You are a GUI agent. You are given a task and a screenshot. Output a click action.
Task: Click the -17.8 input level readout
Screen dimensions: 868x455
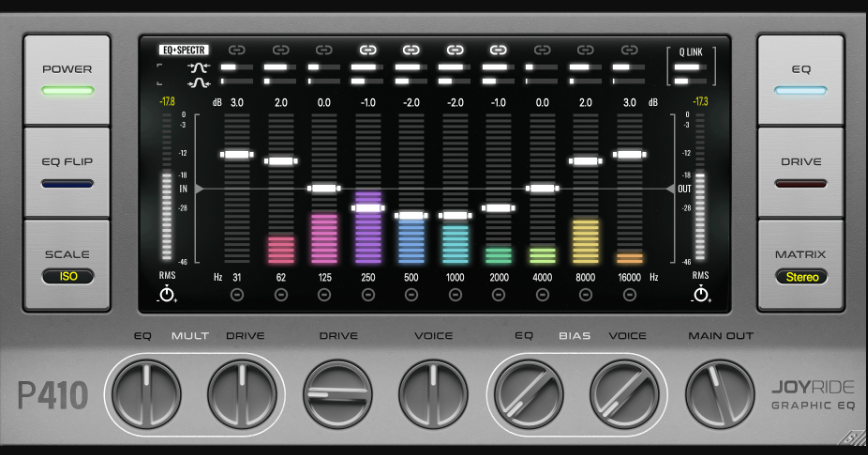coord(167,101)
